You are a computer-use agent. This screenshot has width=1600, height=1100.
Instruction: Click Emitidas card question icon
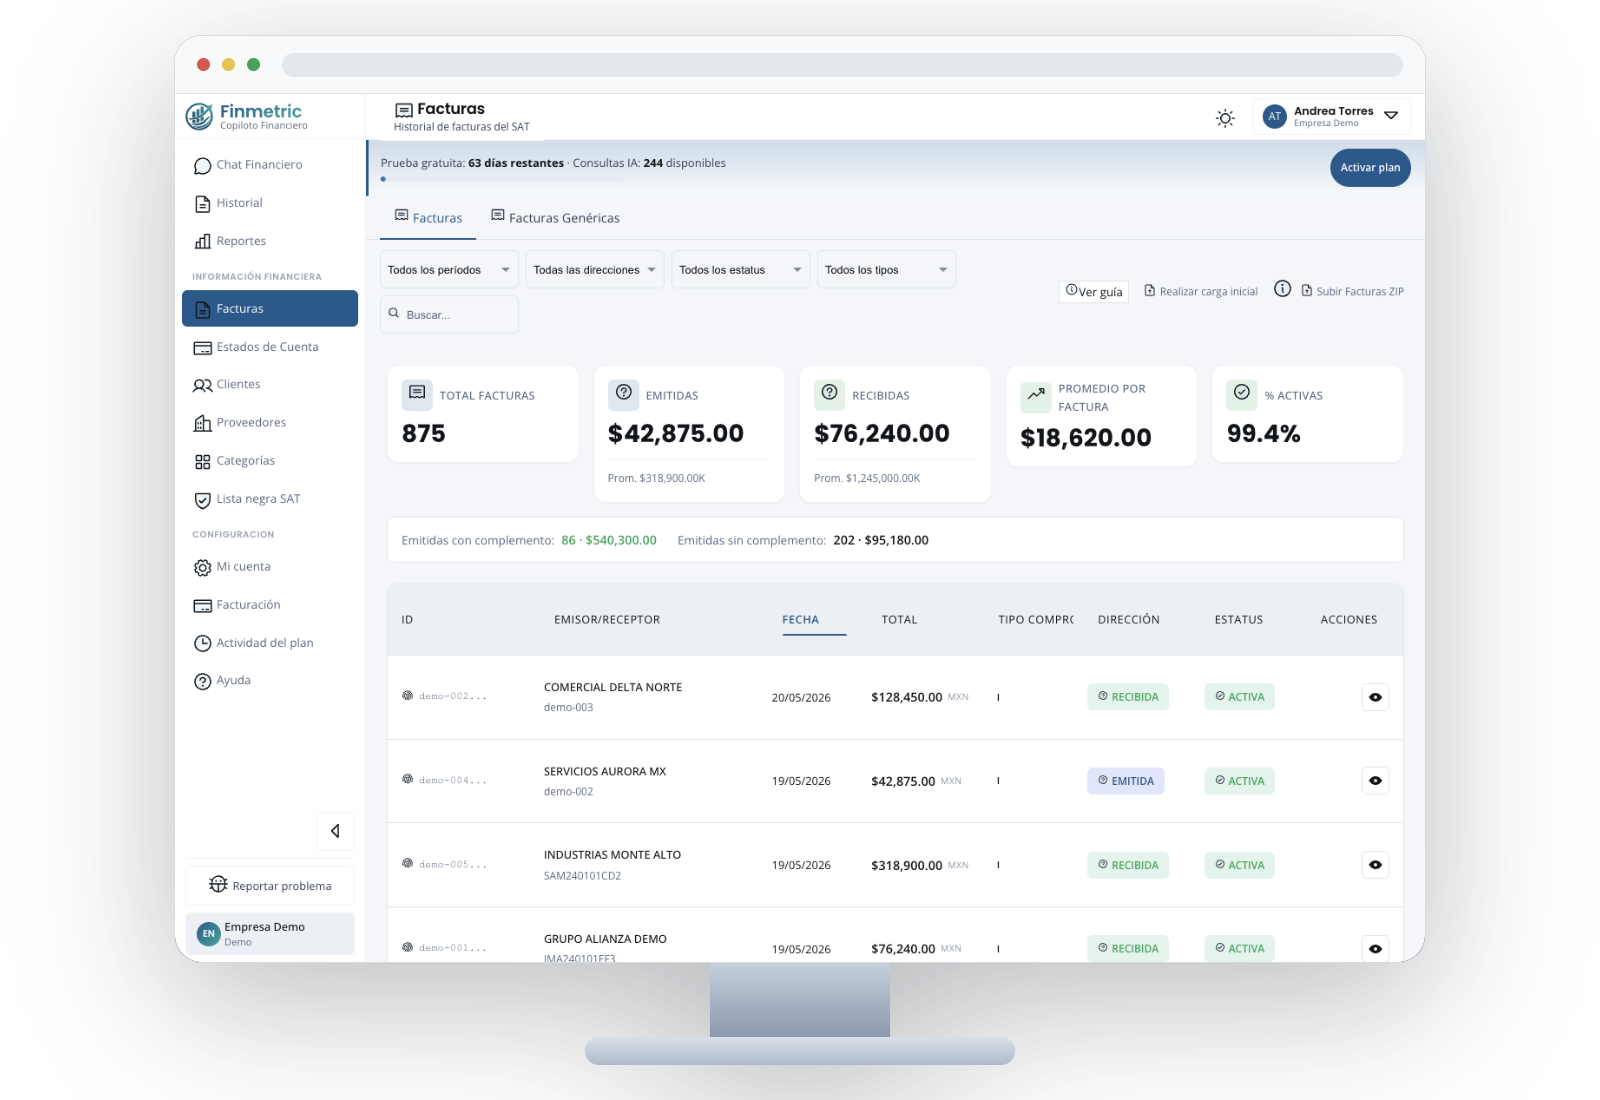[624, 394]
